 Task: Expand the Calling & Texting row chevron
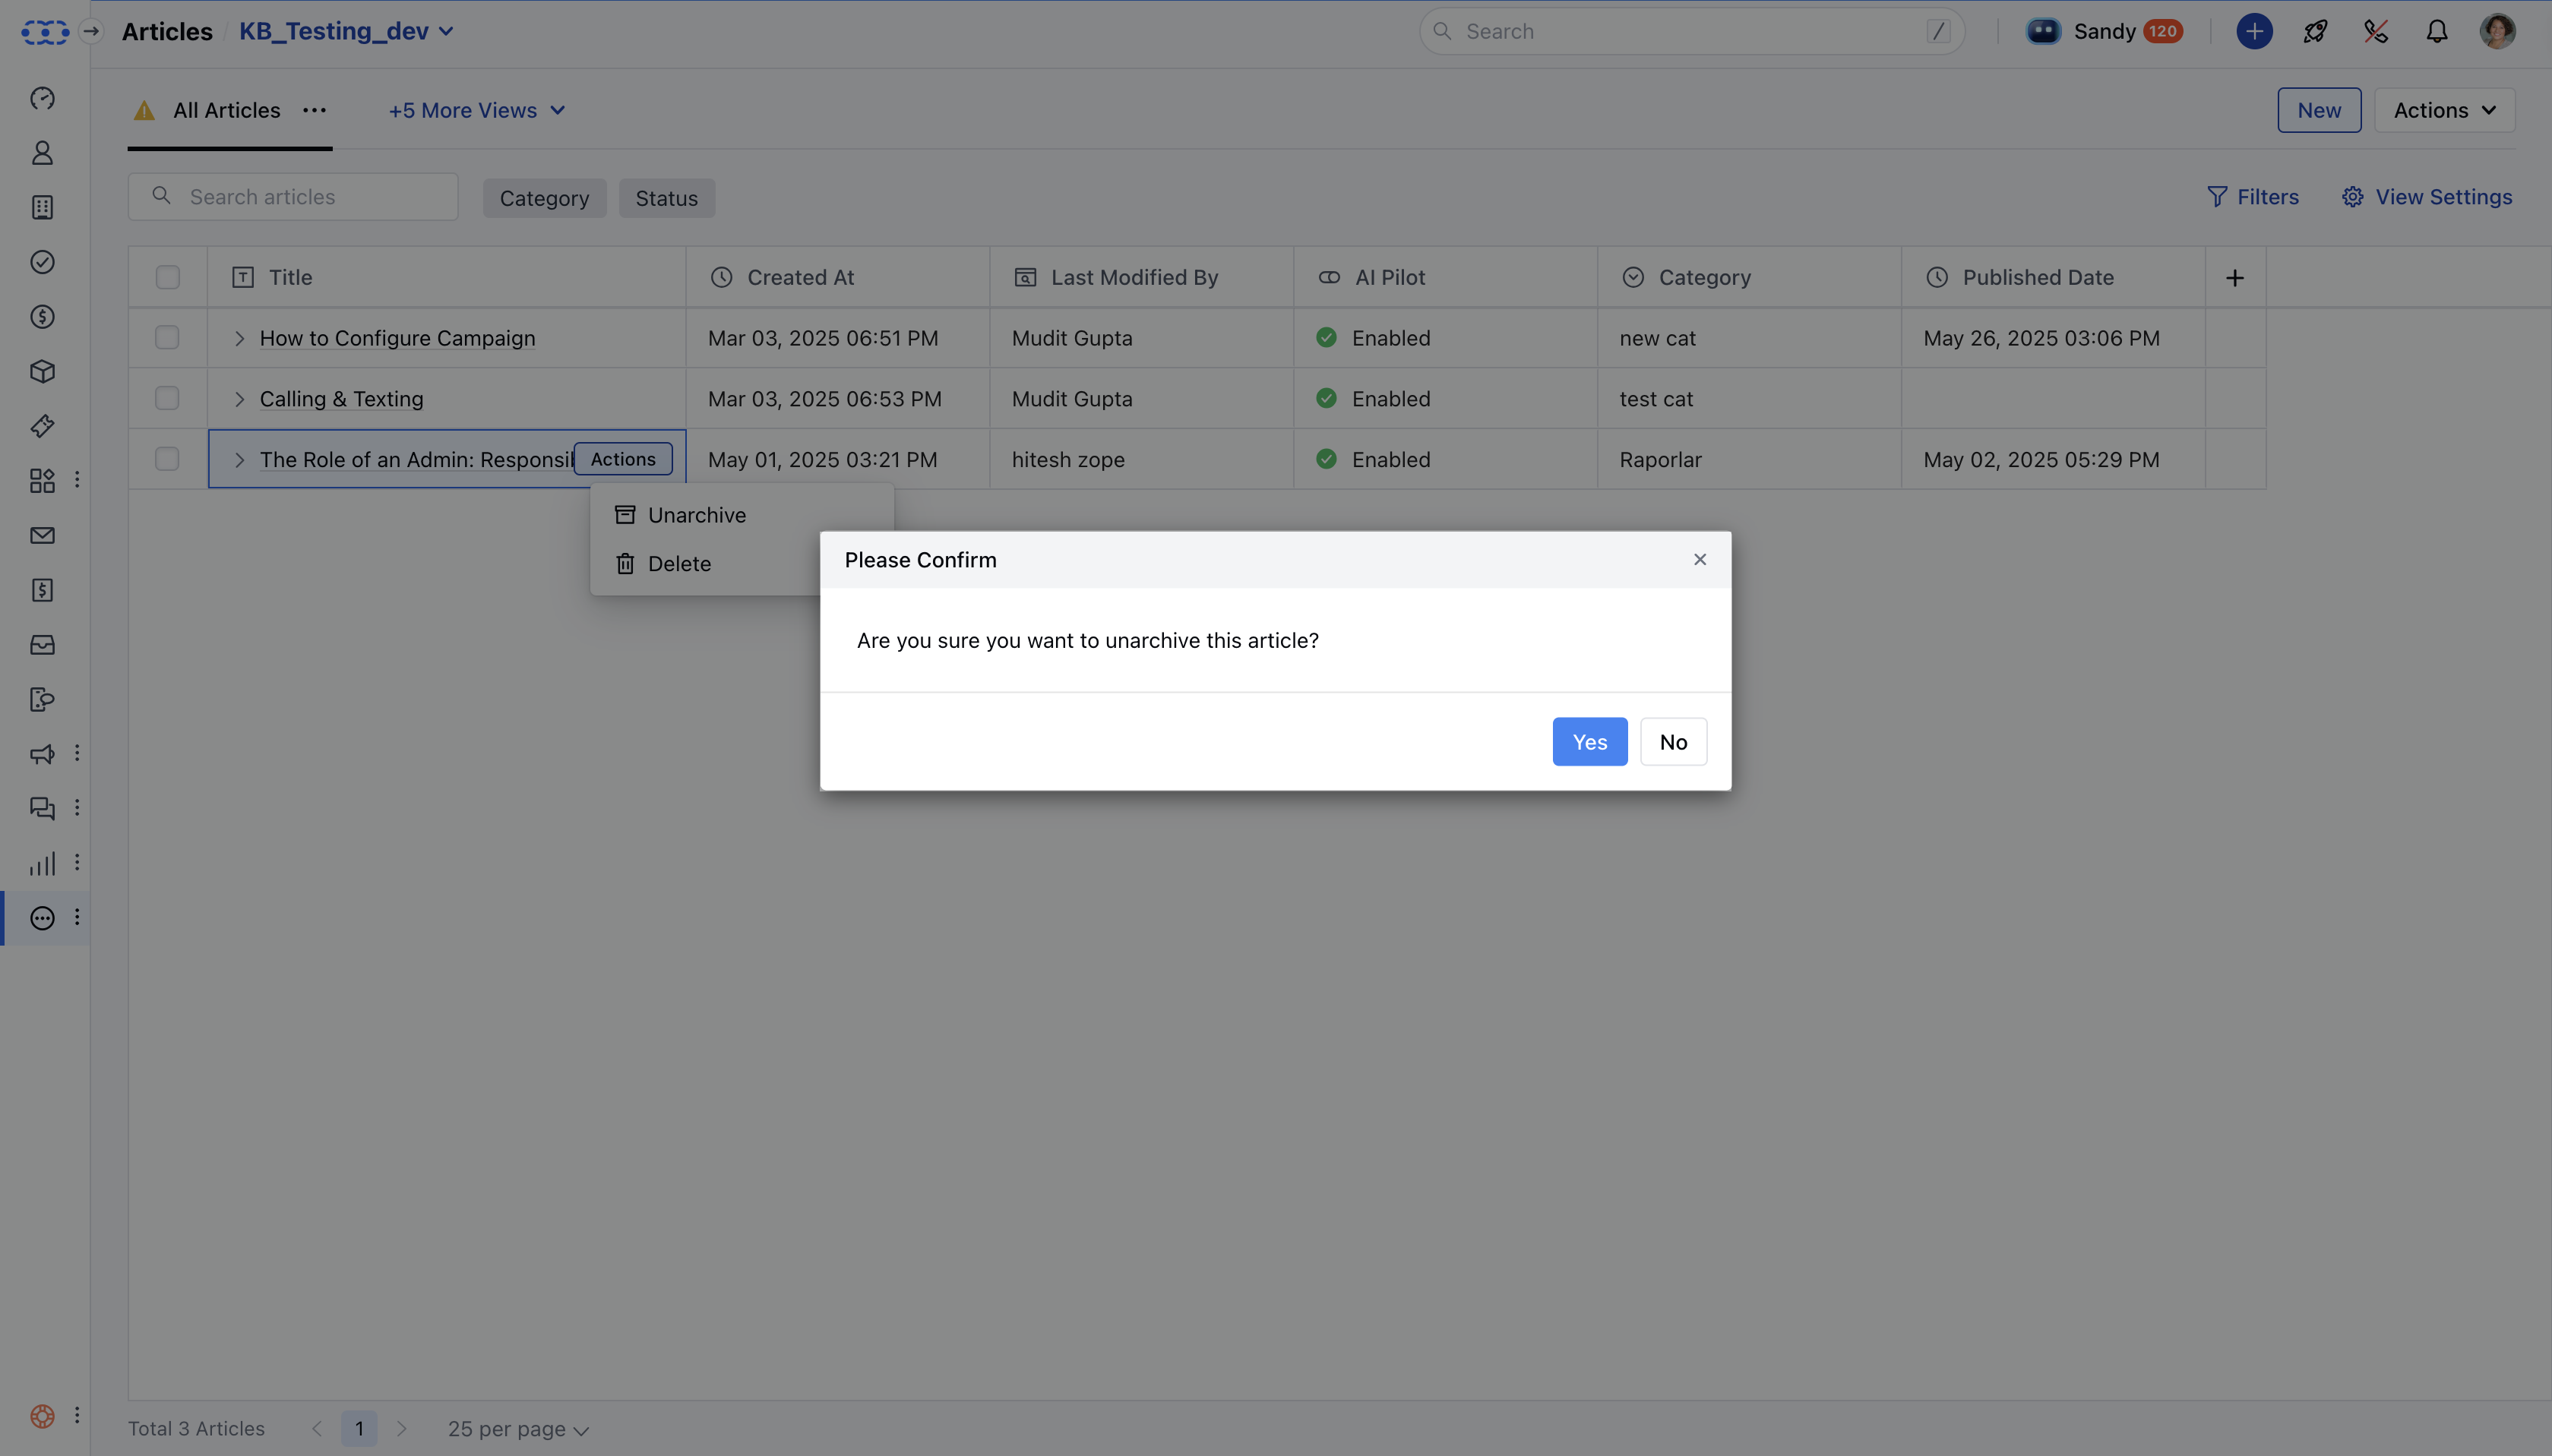tap(239, 399)
